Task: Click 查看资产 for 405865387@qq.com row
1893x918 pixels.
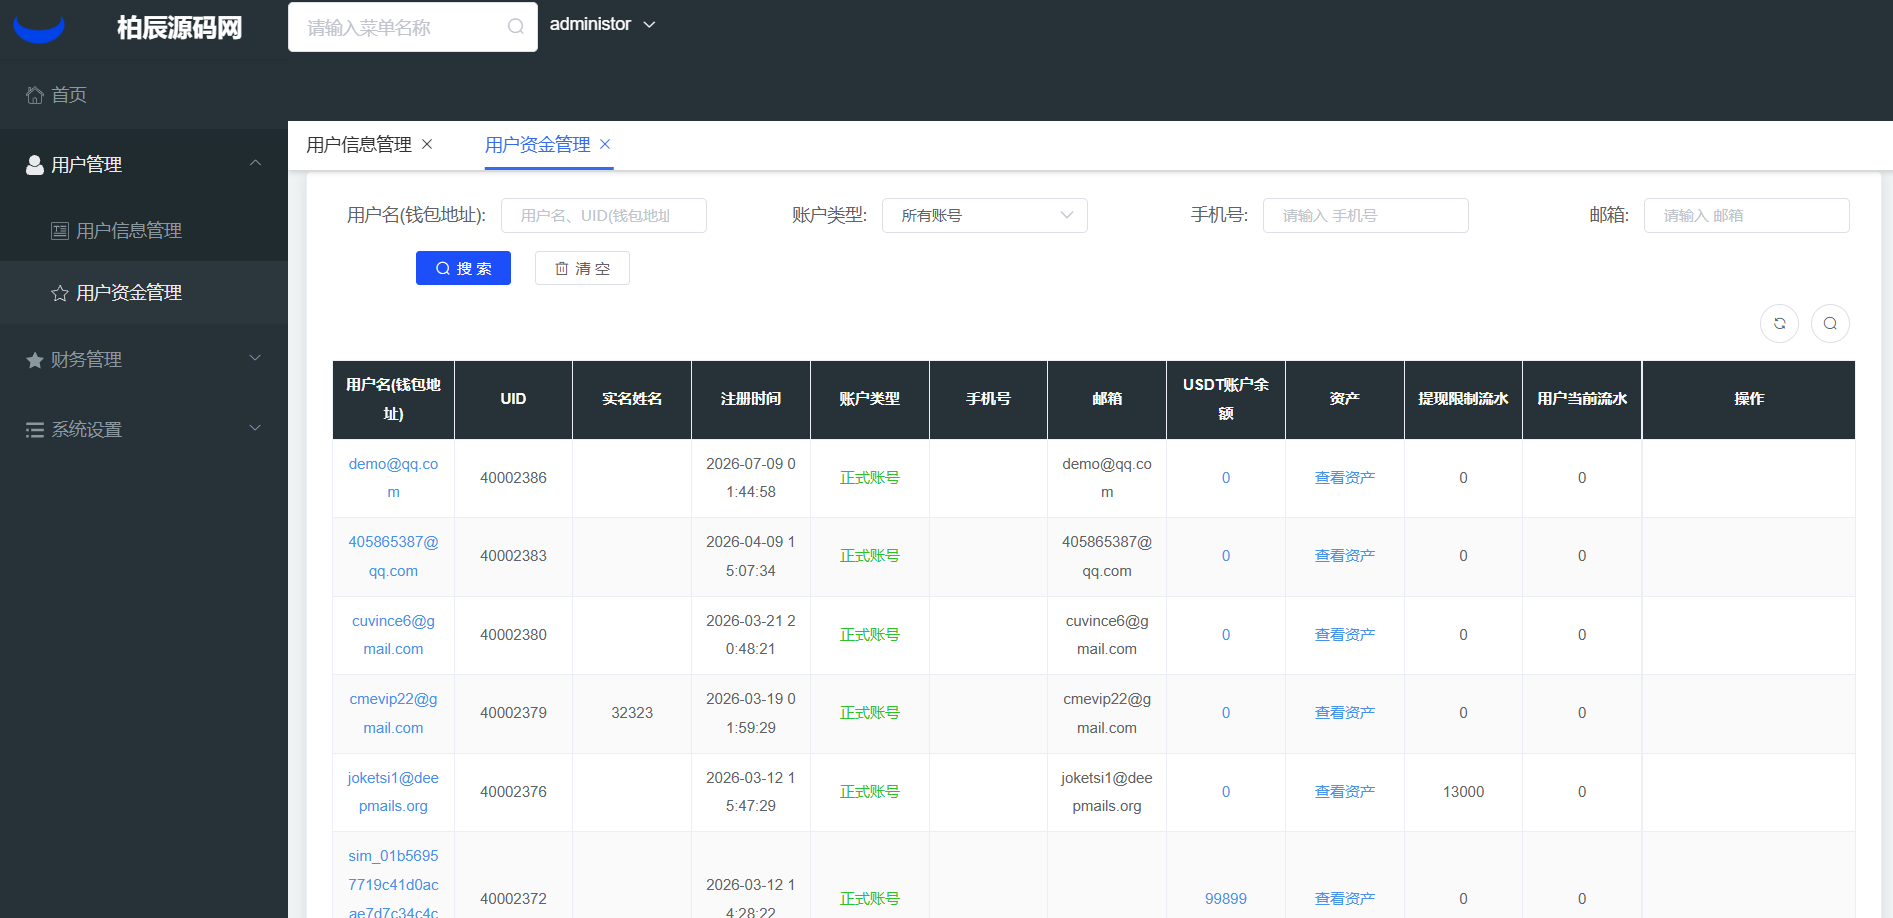Action: pos(1344,556)
